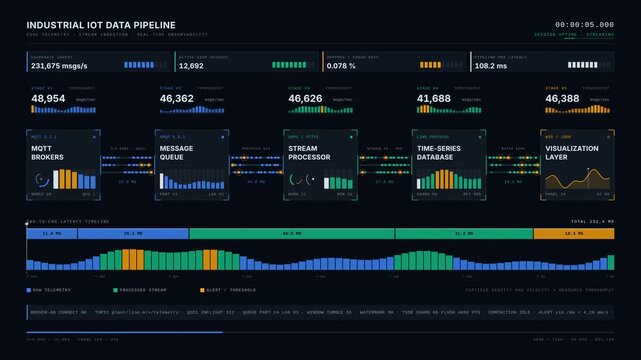Click the link flow between MQTT Brokers and Message Queue
The height and width of the screenshot is (360, 641).
point(128,165)
